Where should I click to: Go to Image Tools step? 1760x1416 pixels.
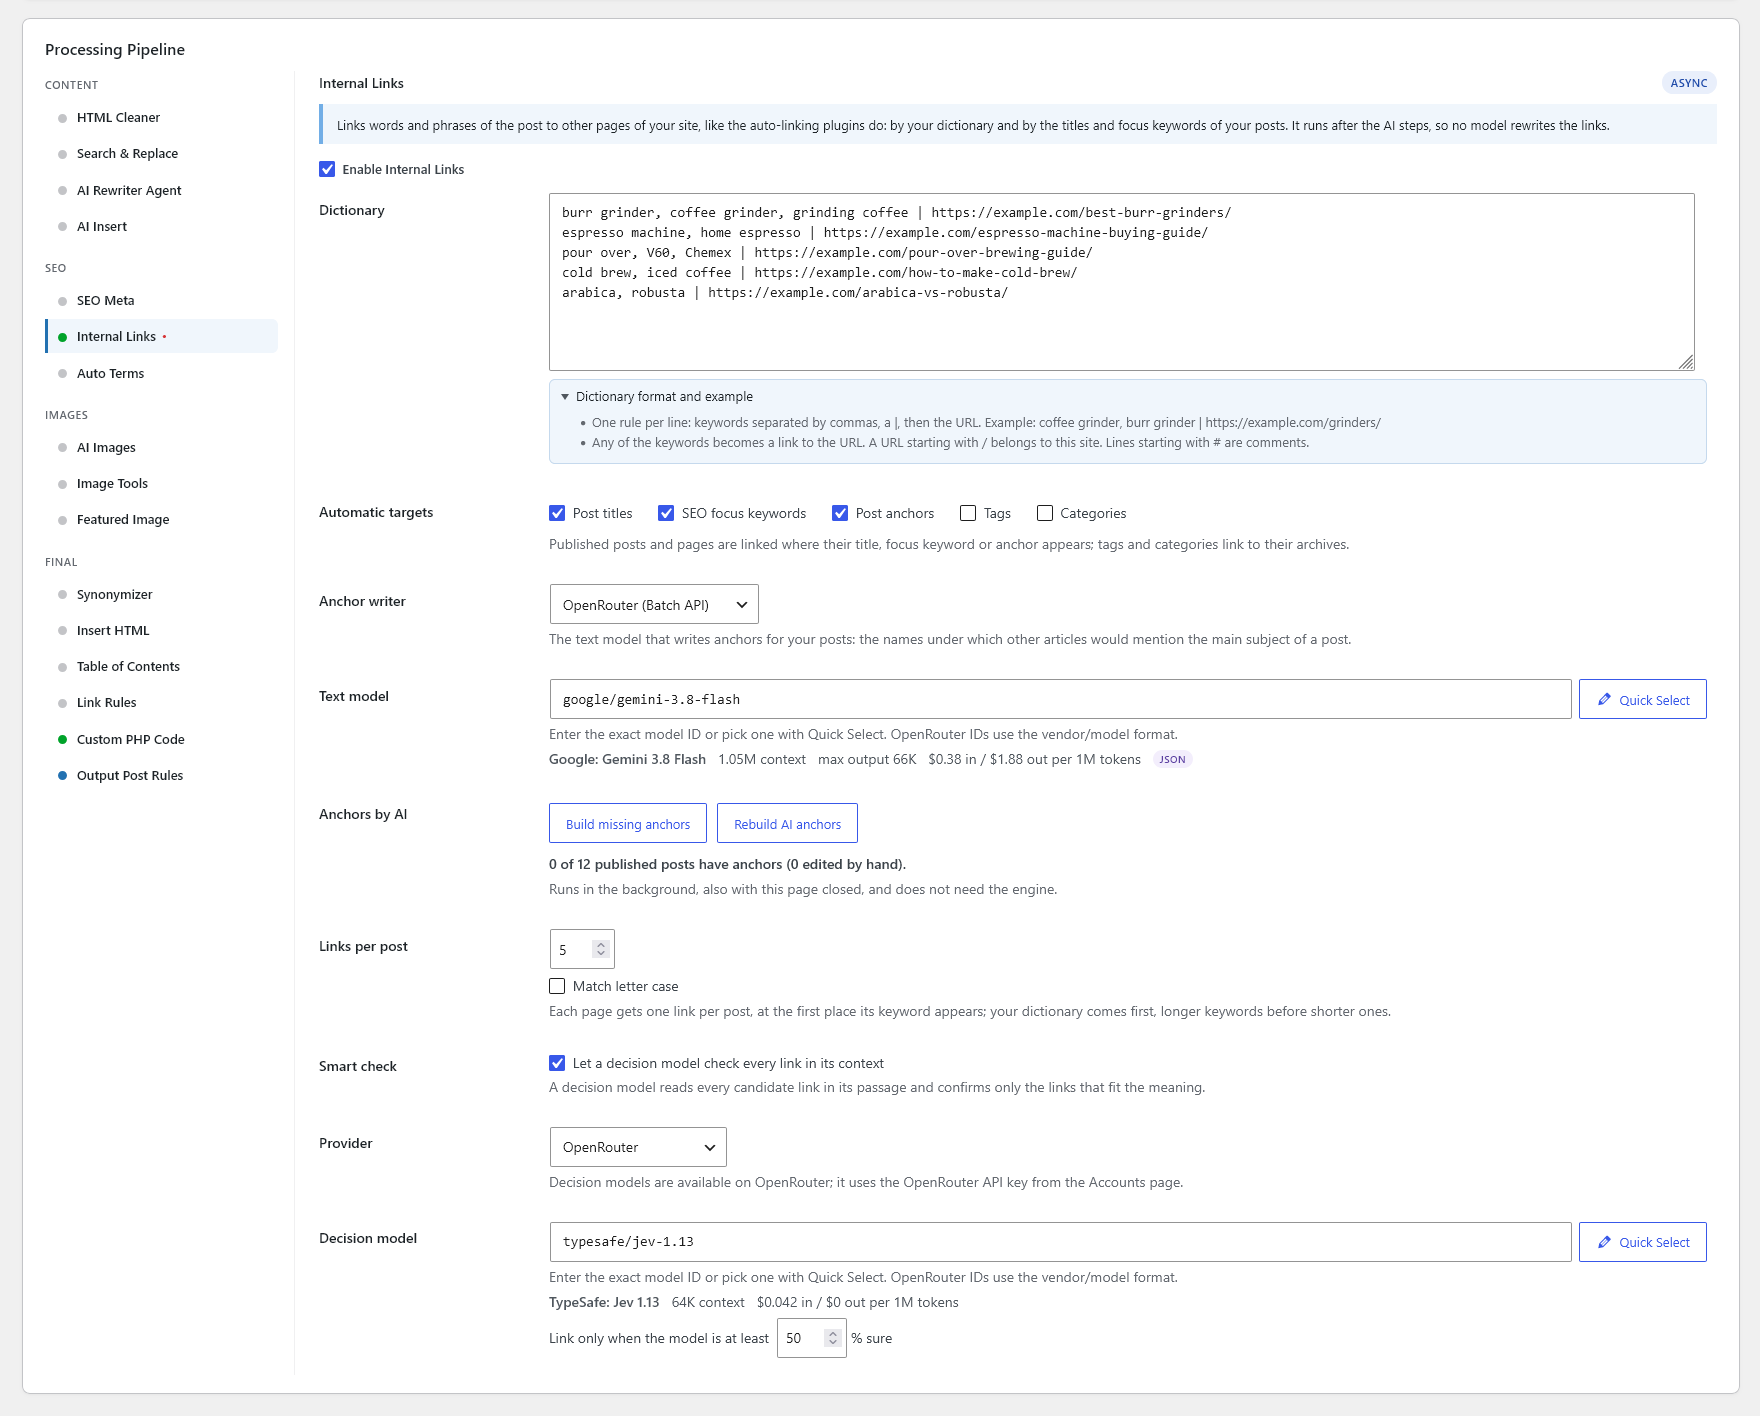pos(112,484)
